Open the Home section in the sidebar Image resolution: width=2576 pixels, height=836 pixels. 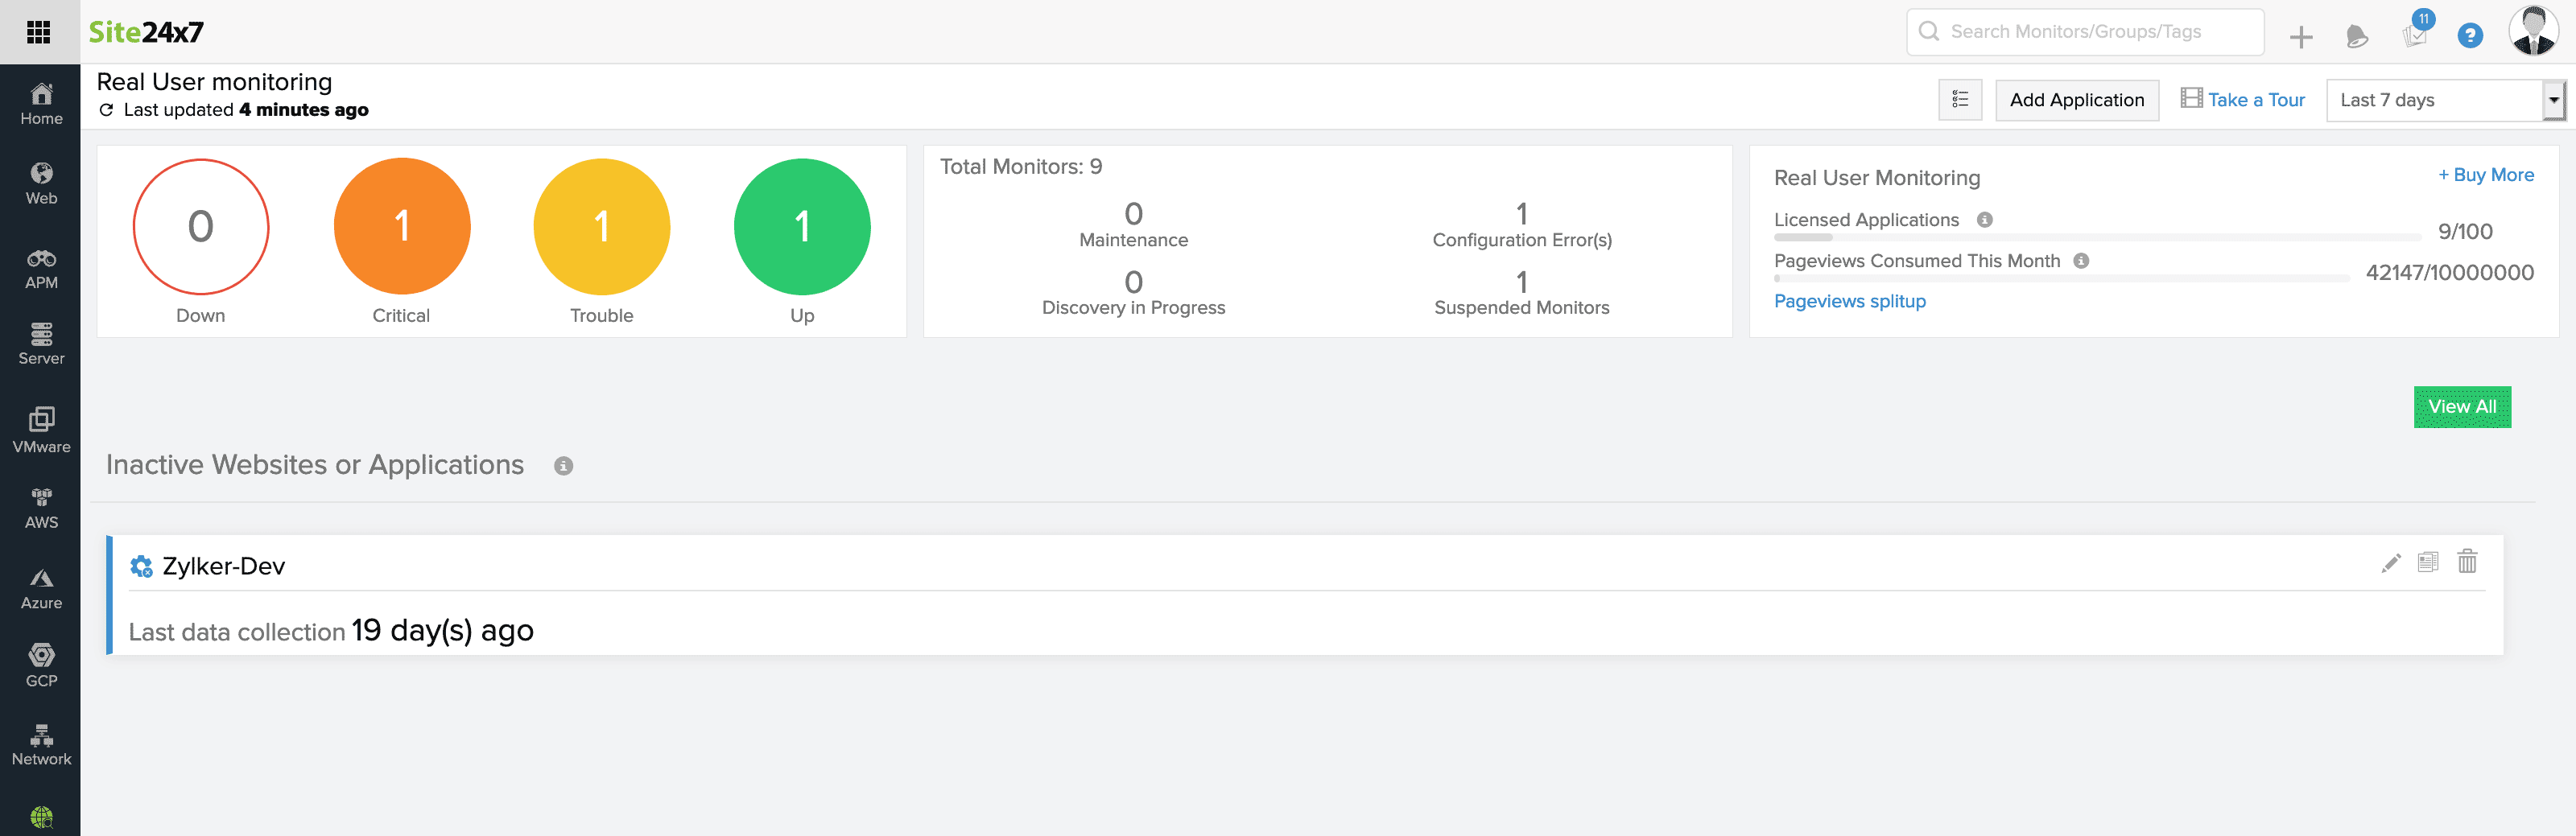click(x=41, y=103)
